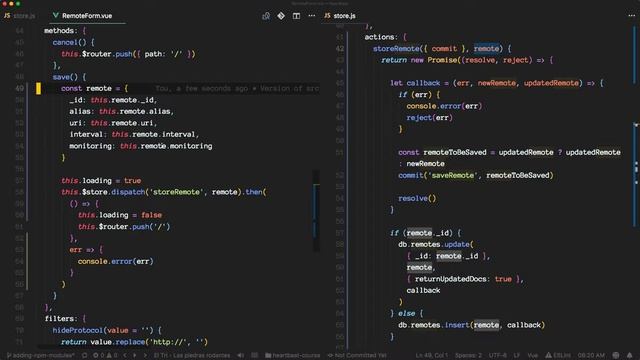The image size is (640, 360).
Task: Click the song title 'El Tri - Las piedras rodantes'
Action: [x=192, y=356]
